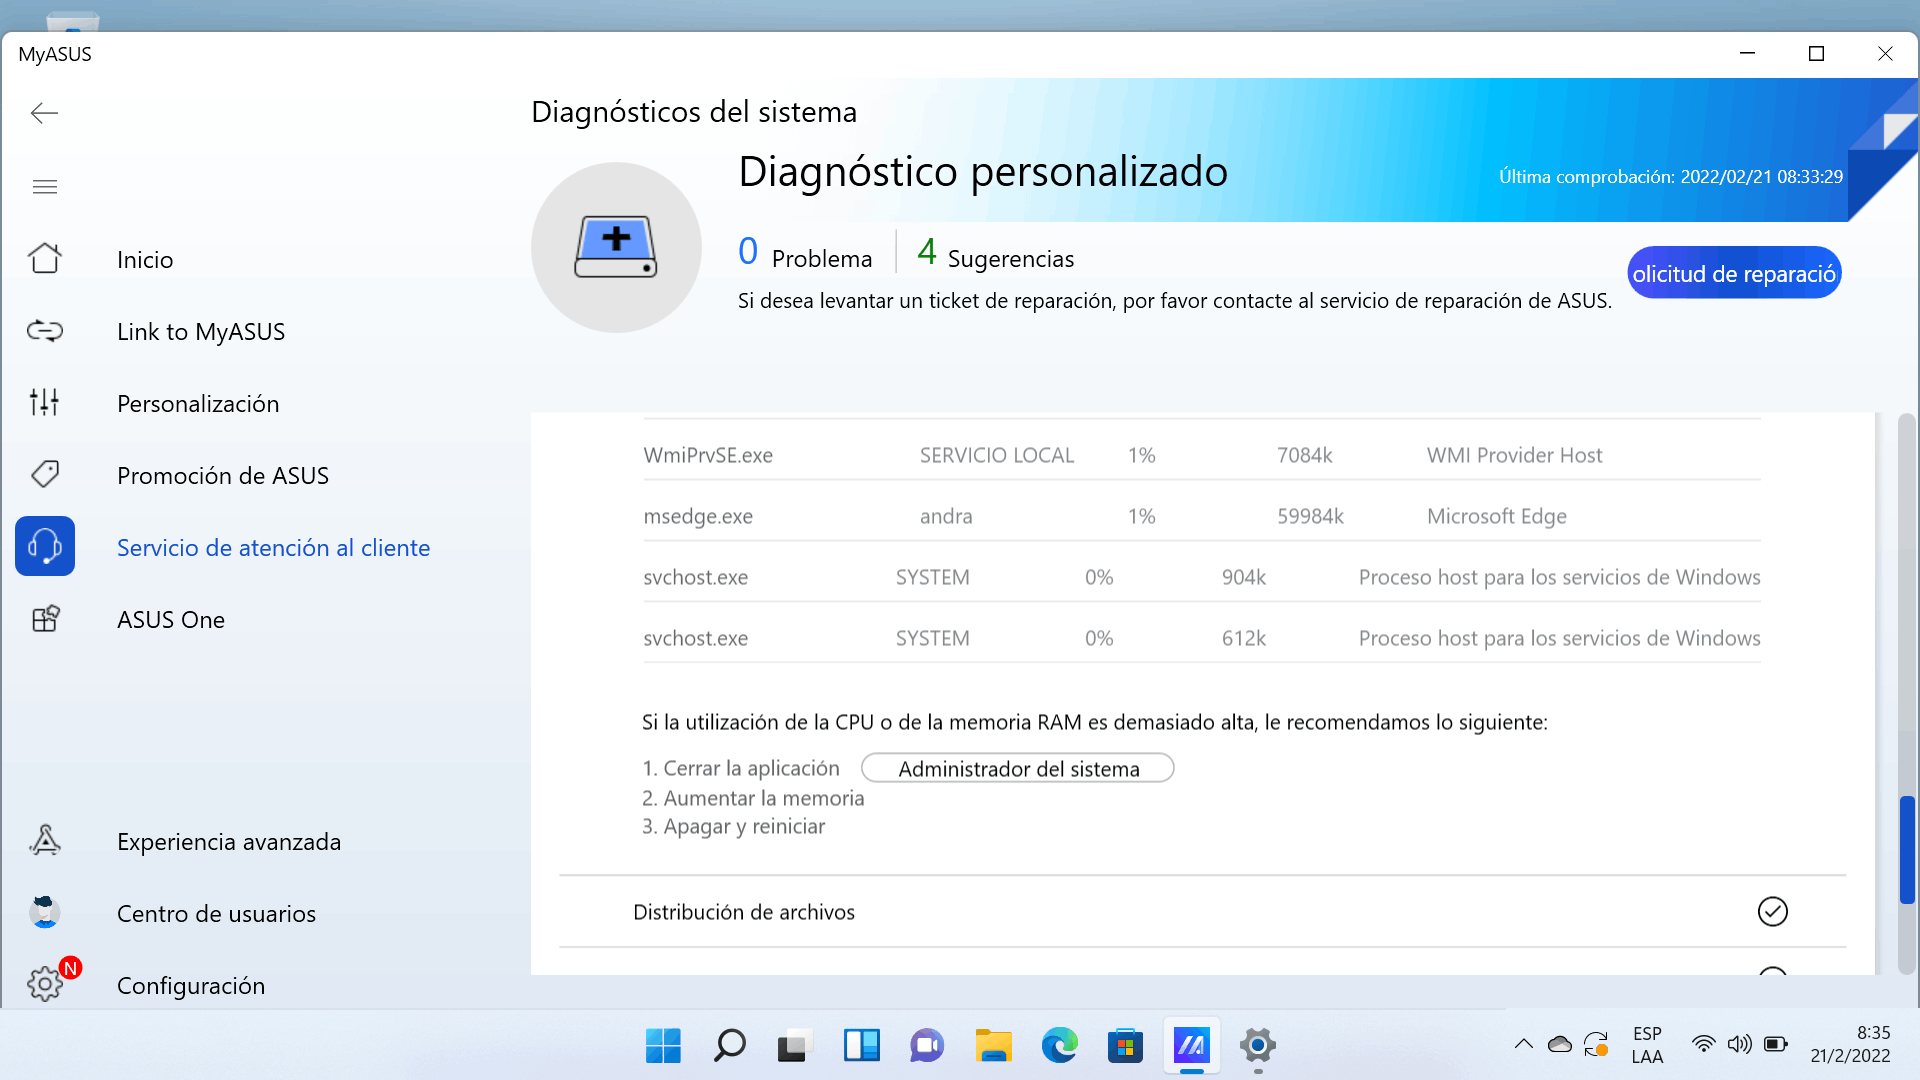Open Servicio de atención al cliente menu
The image size is (1920, 1080).
click(273, 547)
